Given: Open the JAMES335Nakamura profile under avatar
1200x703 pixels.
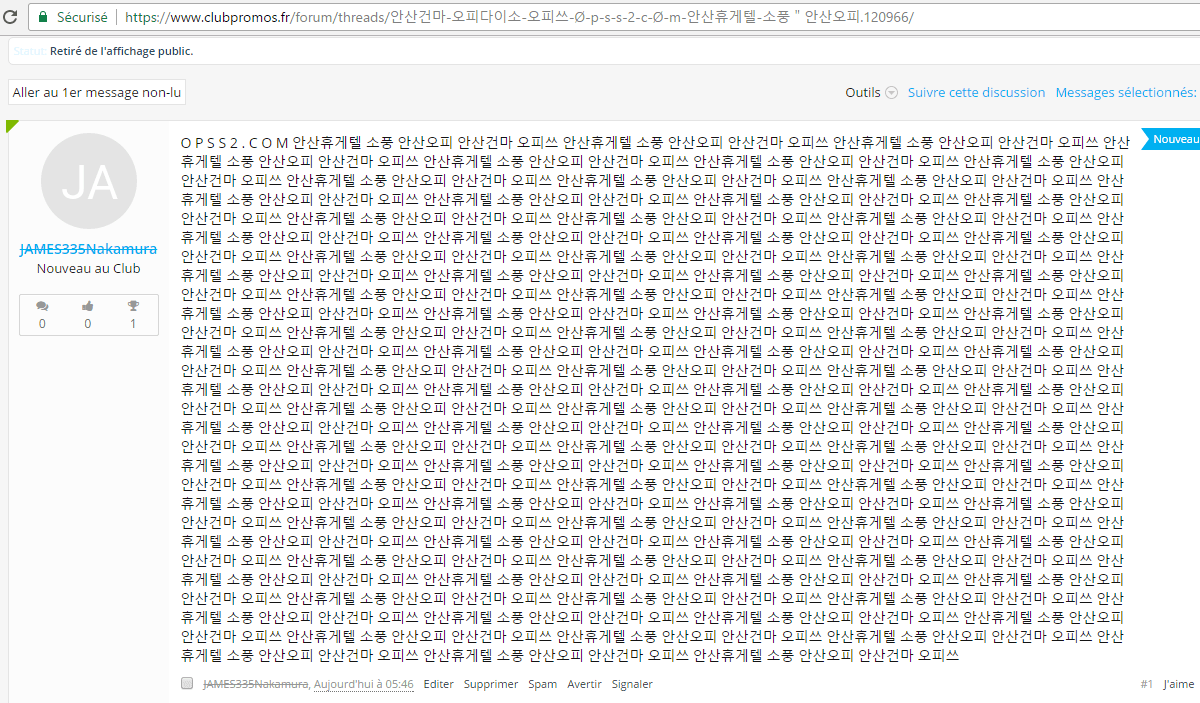Looking at the screenshot, I should pyautogui.click(x=88, y=249).
